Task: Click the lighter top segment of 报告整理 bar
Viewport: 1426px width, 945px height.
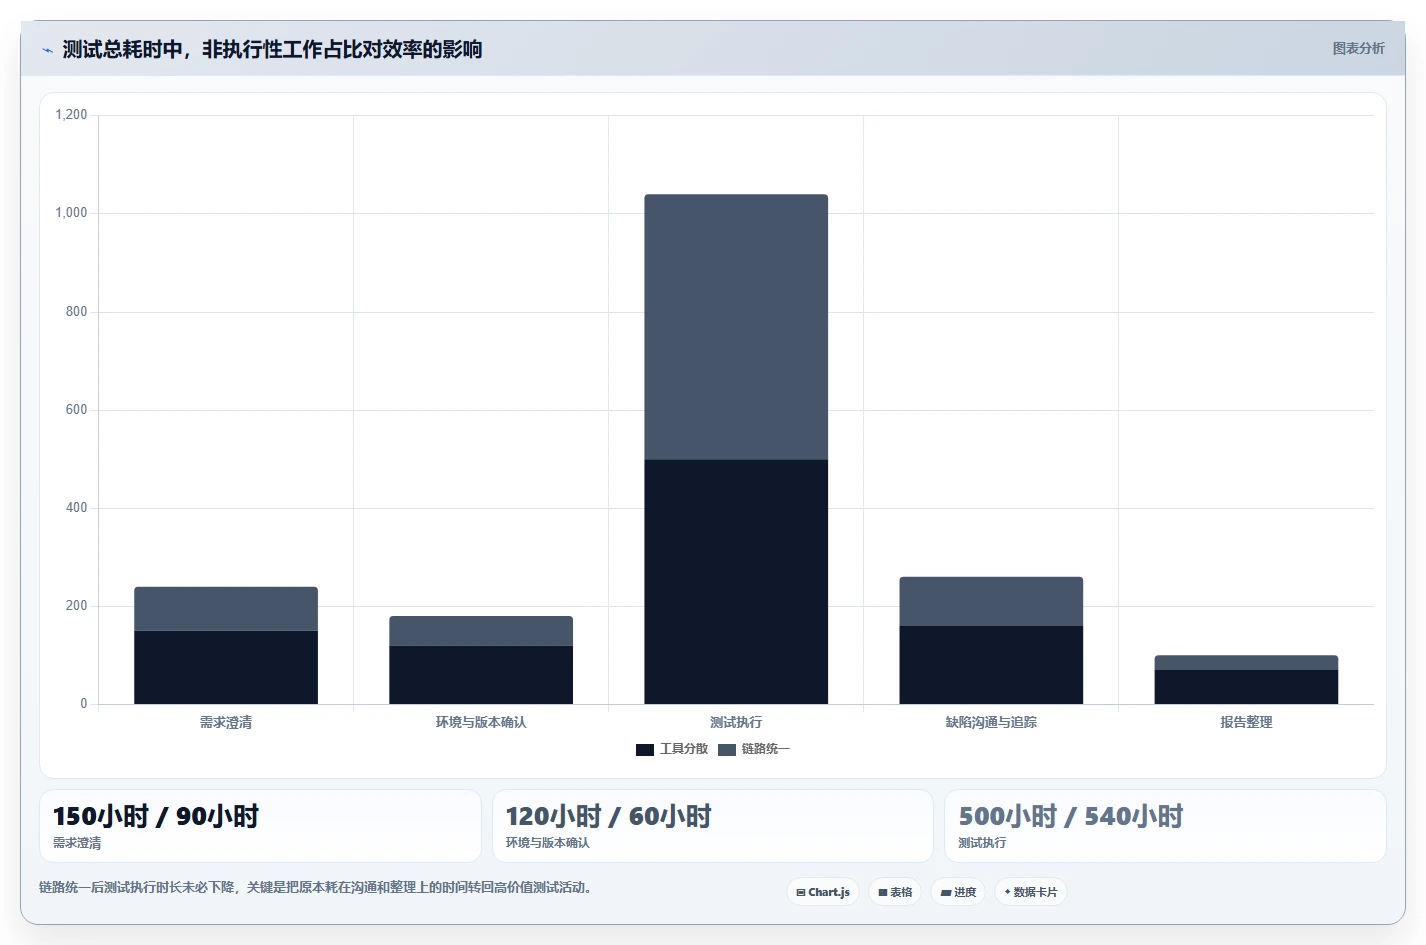Action: tap(1246, 663)
